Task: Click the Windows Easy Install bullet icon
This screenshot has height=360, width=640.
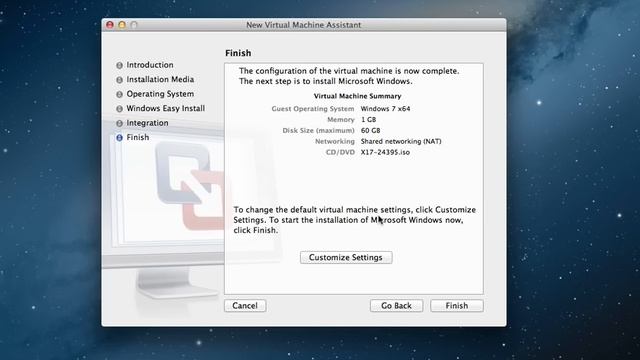Action: click(119, 109)
